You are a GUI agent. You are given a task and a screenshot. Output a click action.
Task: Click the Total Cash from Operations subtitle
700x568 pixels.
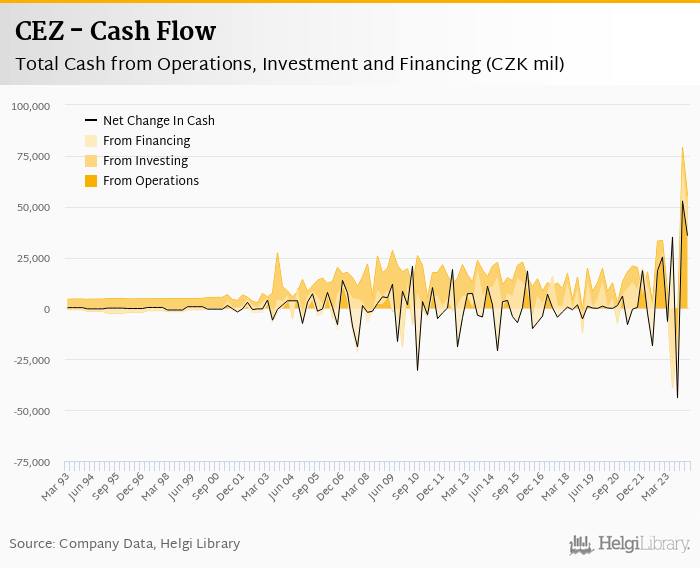[289, 65]
